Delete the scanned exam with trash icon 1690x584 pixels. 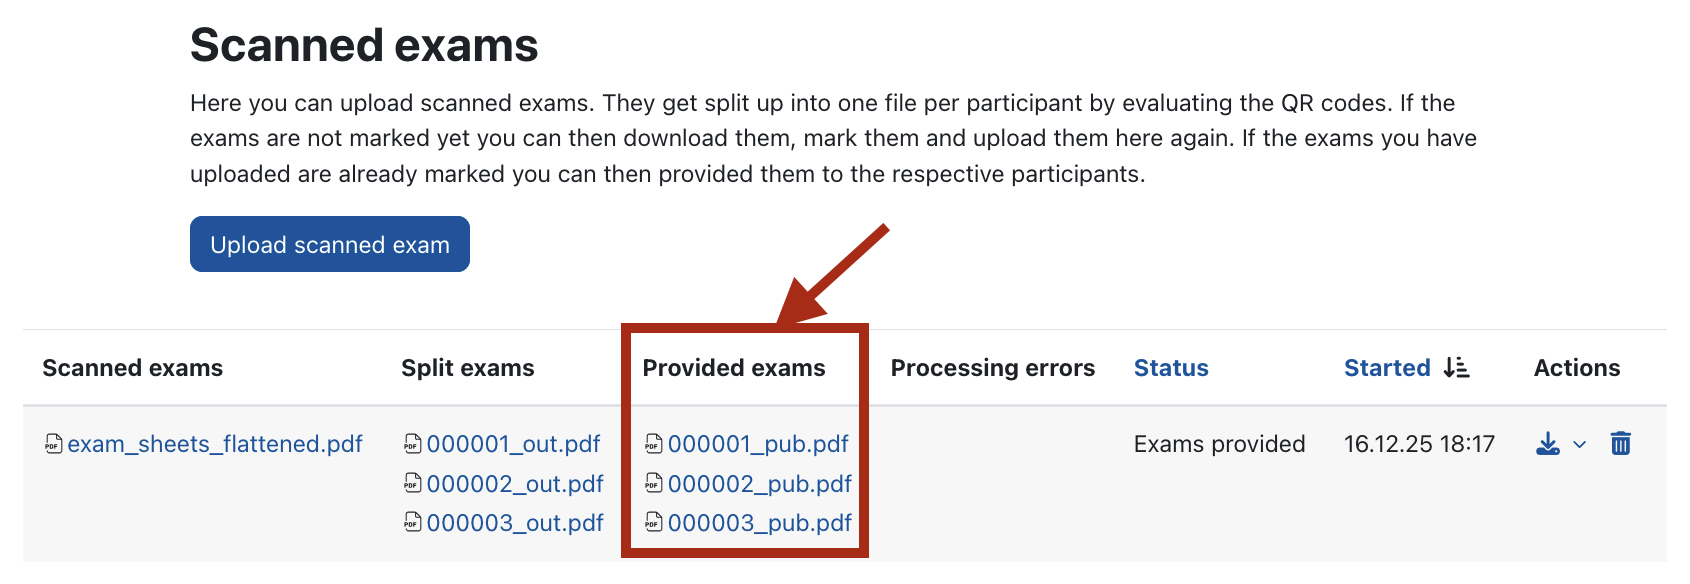click(x=1621, y=443)
